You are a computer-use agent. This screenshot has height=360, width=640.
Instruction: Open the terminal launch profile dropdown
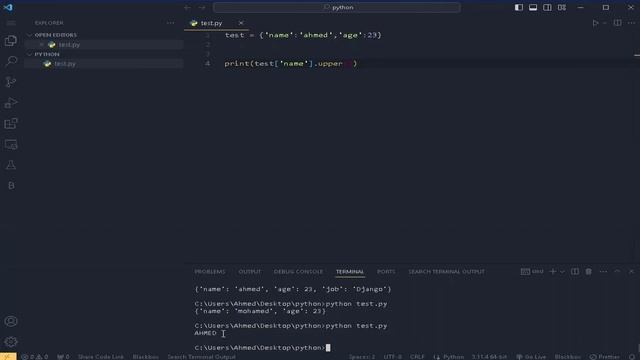(562, 271)
